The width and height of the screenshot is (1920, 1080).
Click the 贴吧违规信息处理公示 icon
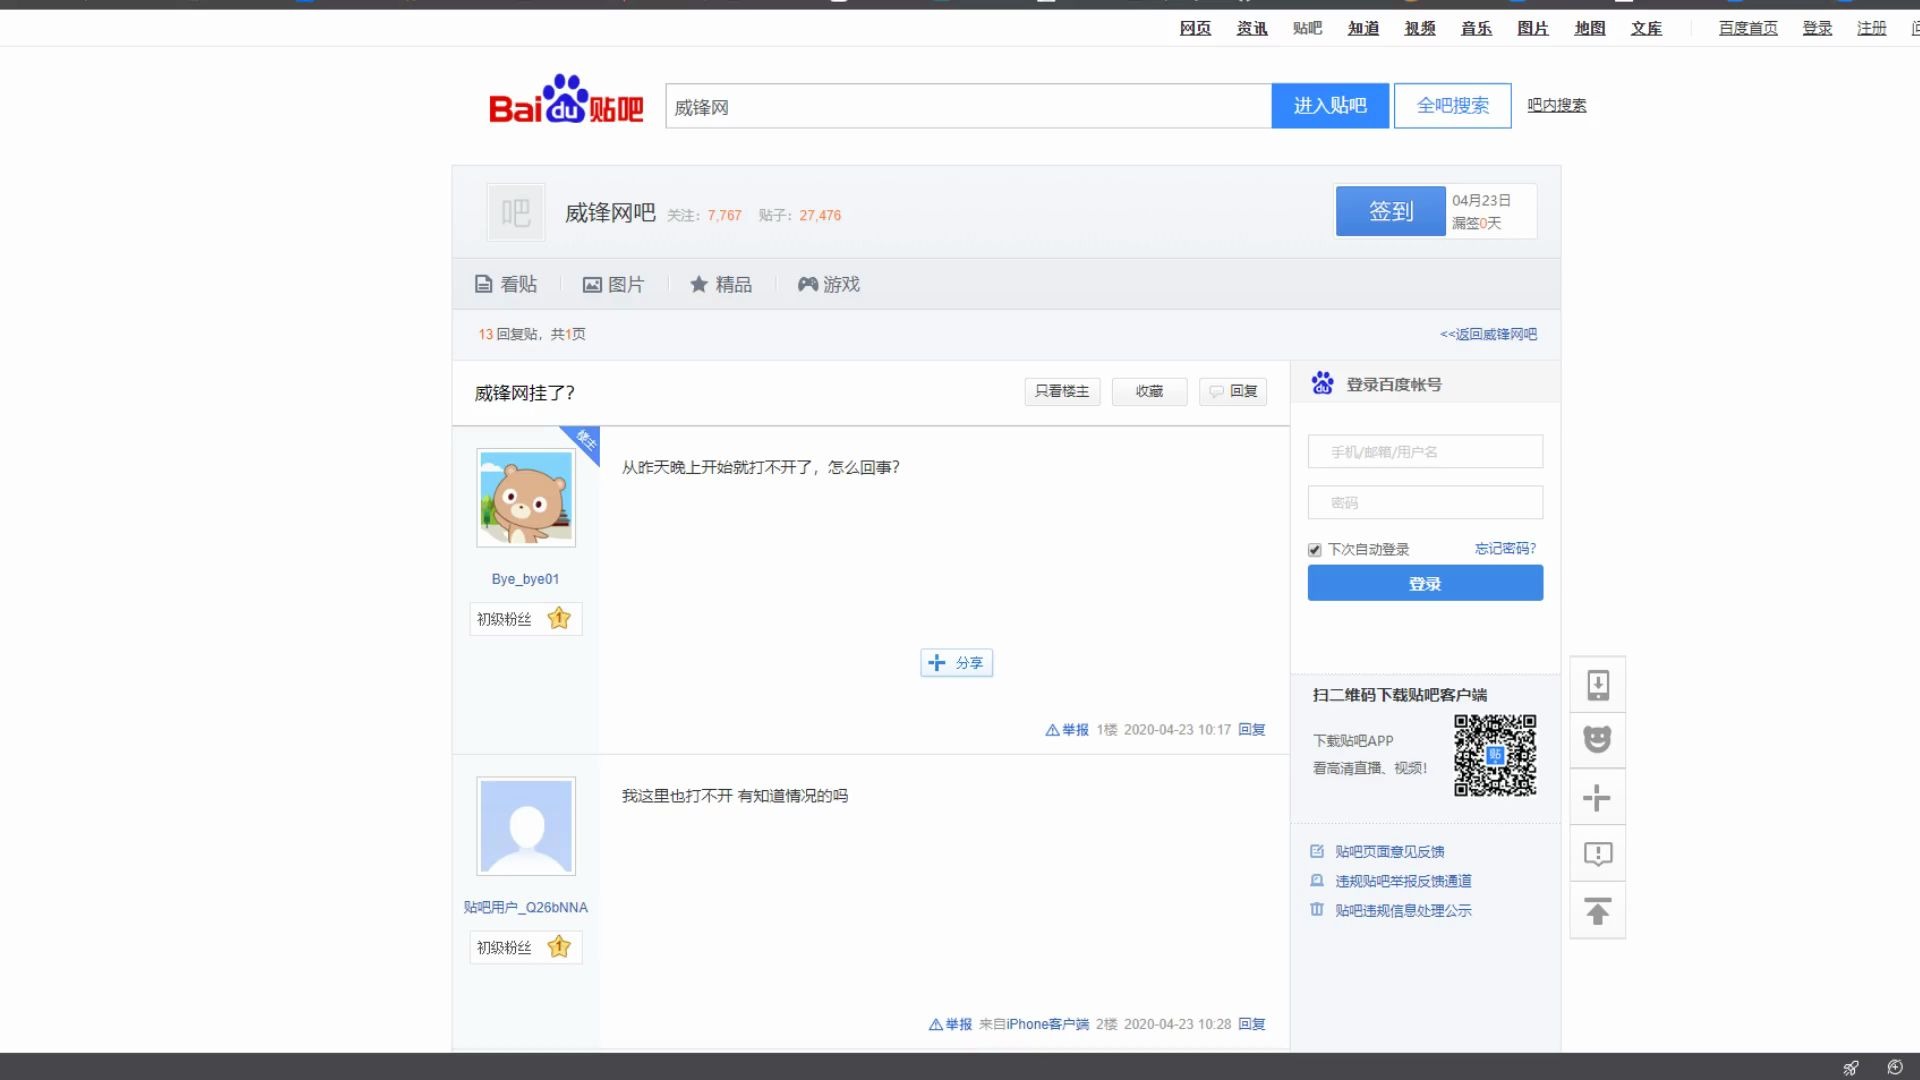1317,909
